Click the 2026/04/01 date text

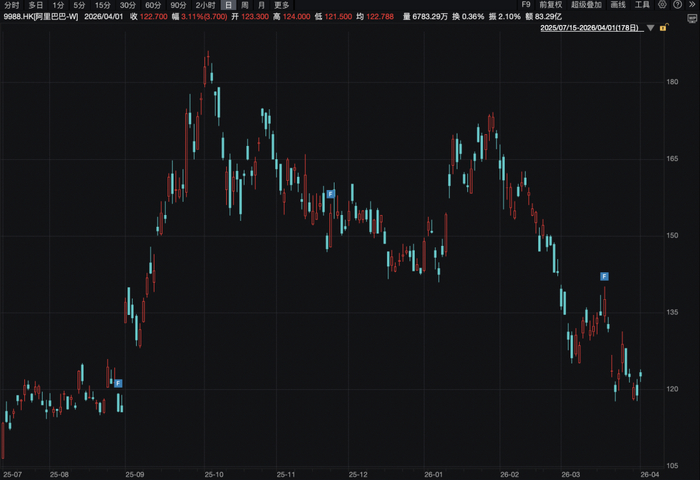point(104,17)
